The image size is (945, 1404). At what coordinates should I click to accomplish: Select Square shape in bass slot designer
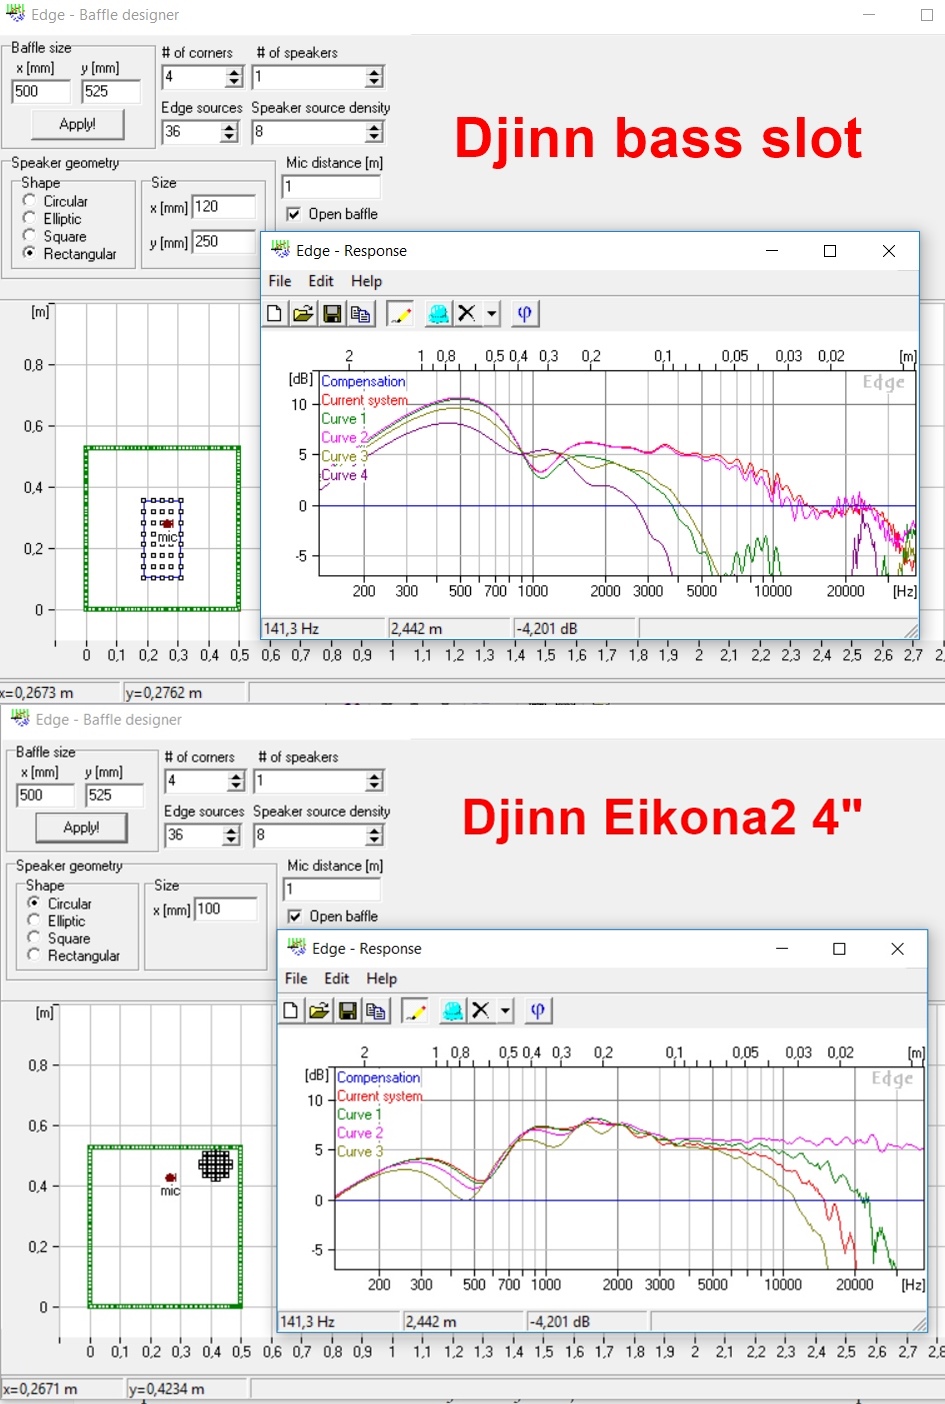30,236
